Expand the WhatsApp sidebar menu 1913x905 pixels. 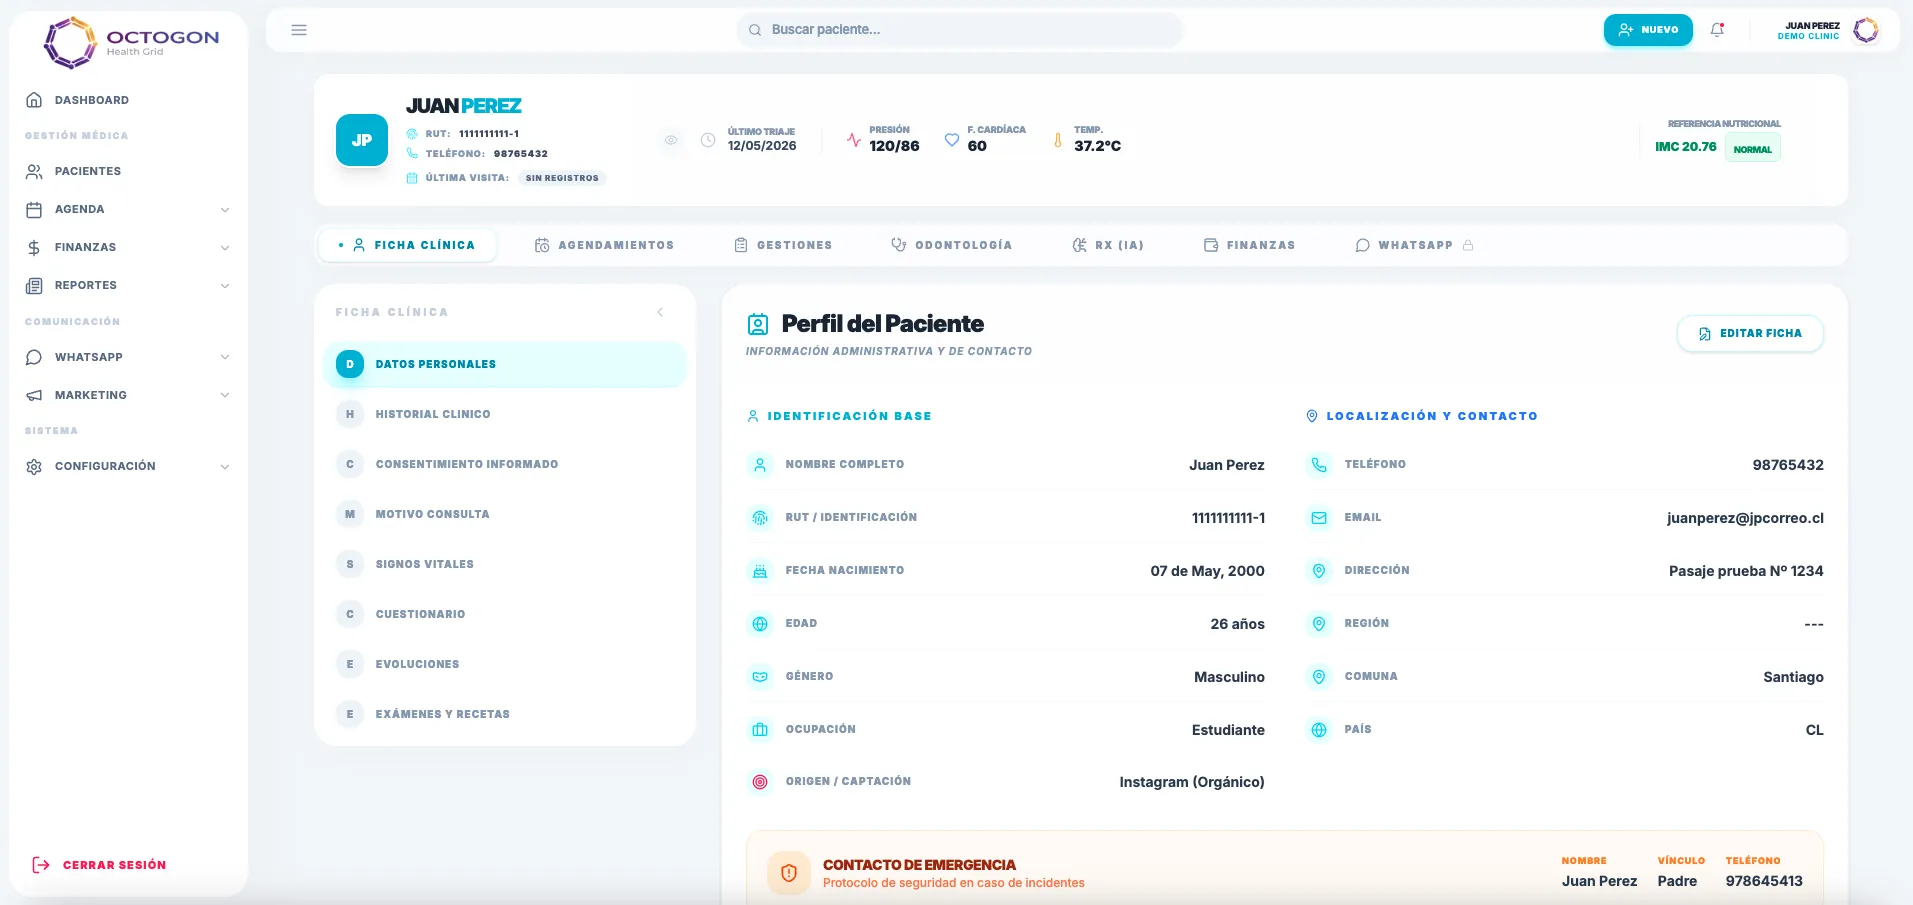click(128, 357)
